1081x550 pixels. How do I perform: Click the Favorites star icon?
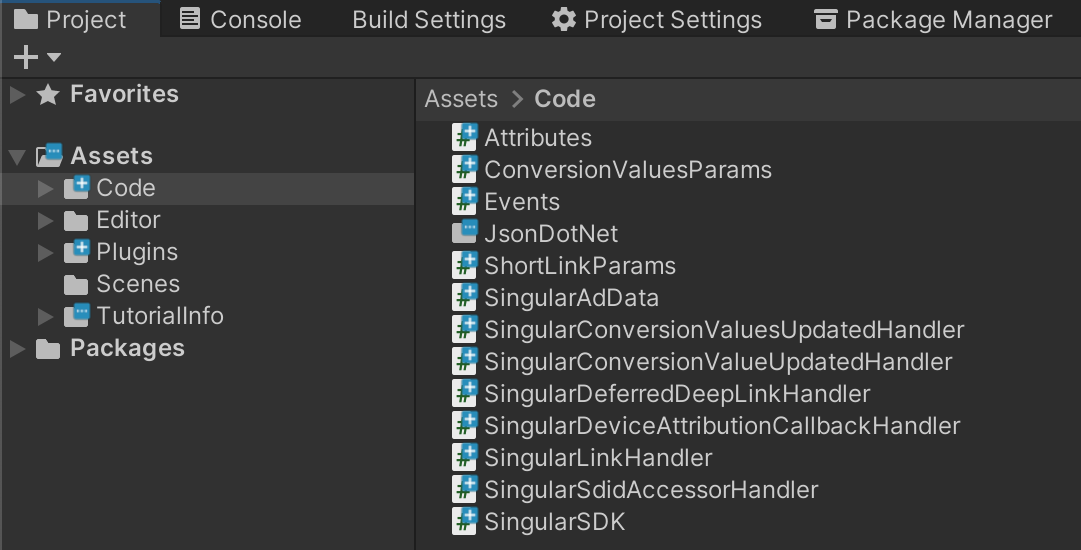pyautogui.click(x=48, y=94)
